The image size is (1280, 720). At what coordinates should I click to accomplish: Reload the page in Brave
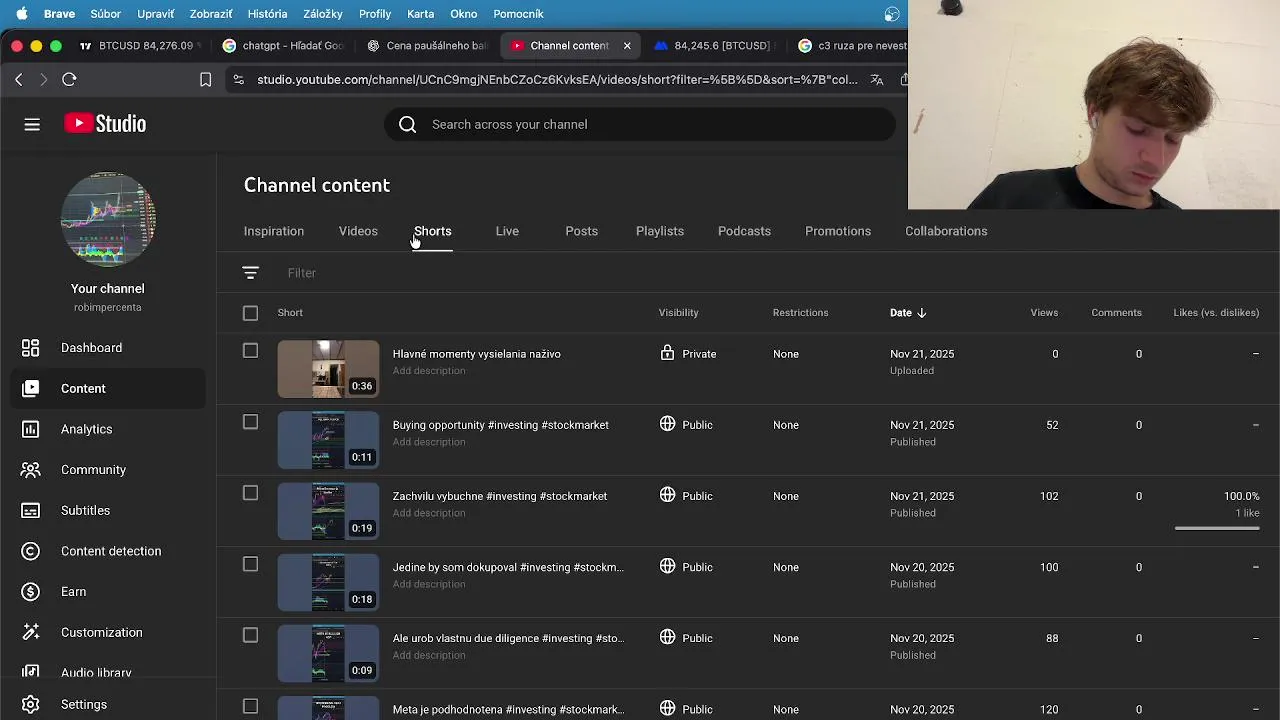69,79
